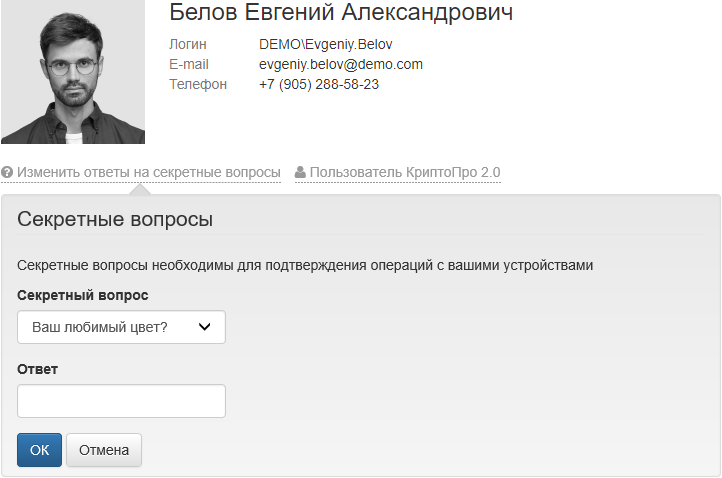Image resolution: width=722 pixels, height=478 pixels.
Task: Open the 'Пользователь КриптоПро 2.0' link
Action: 405,173
